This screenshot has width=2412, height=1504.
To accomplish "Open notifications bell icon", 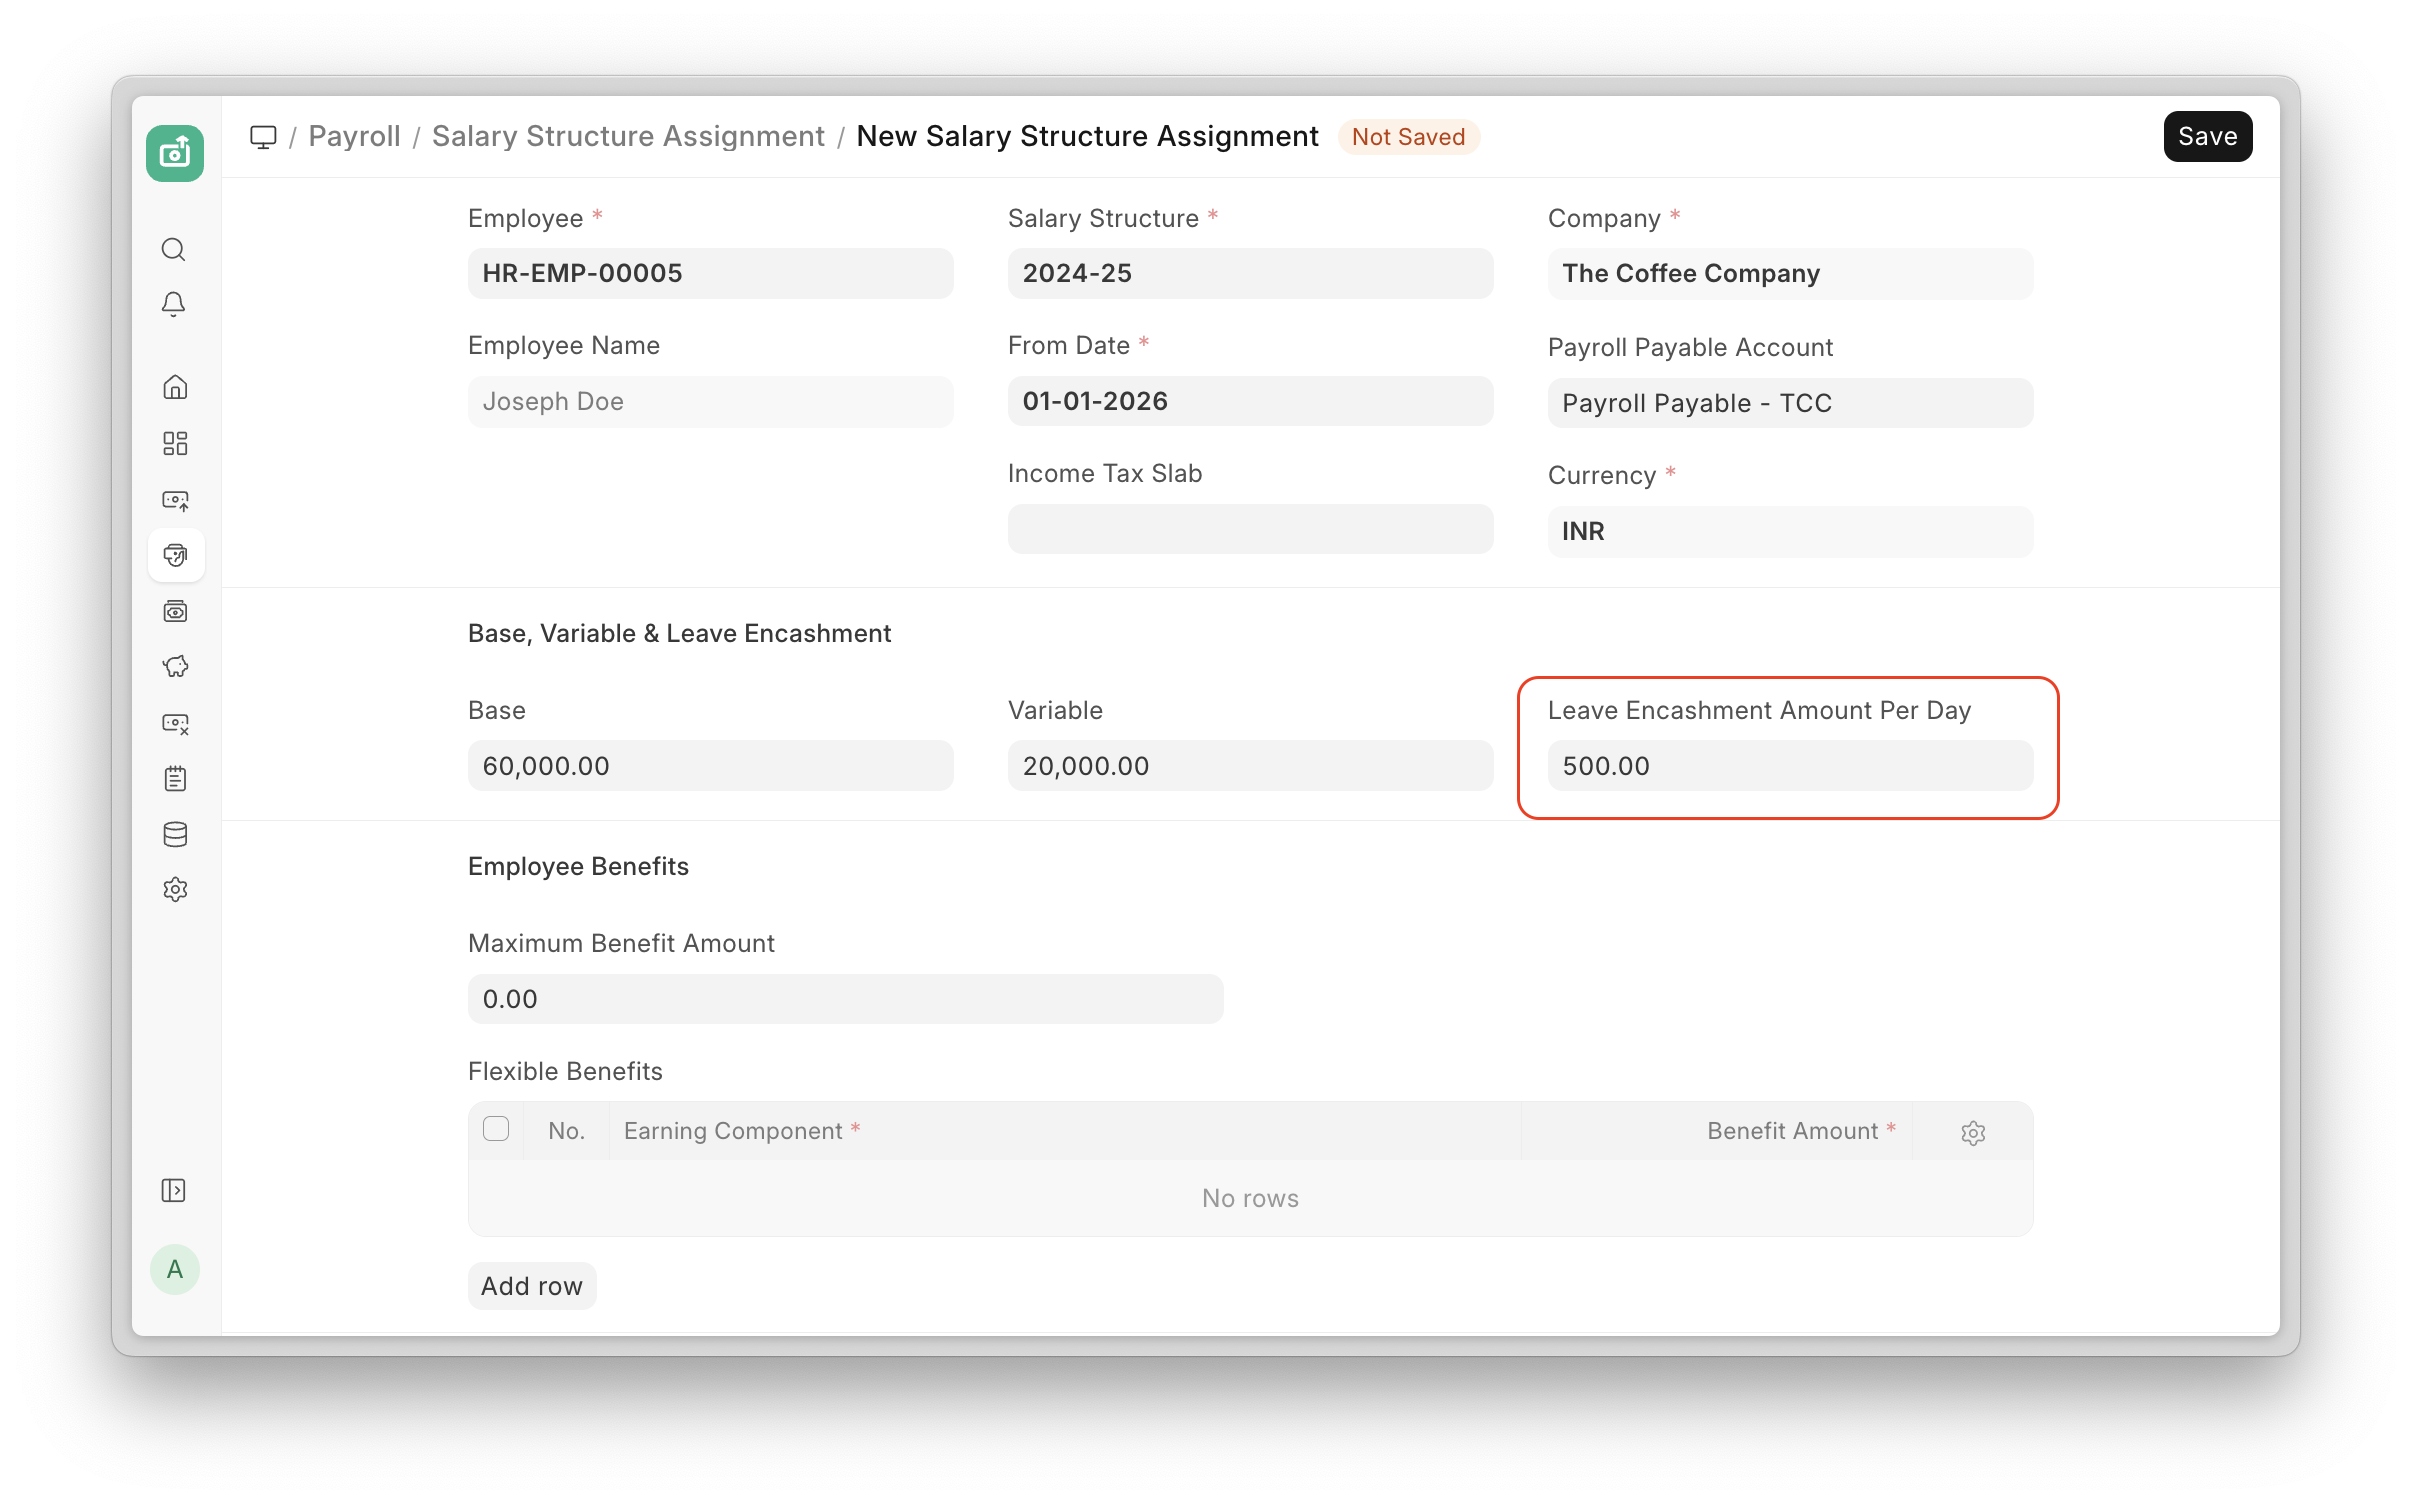I will point(174,304).
